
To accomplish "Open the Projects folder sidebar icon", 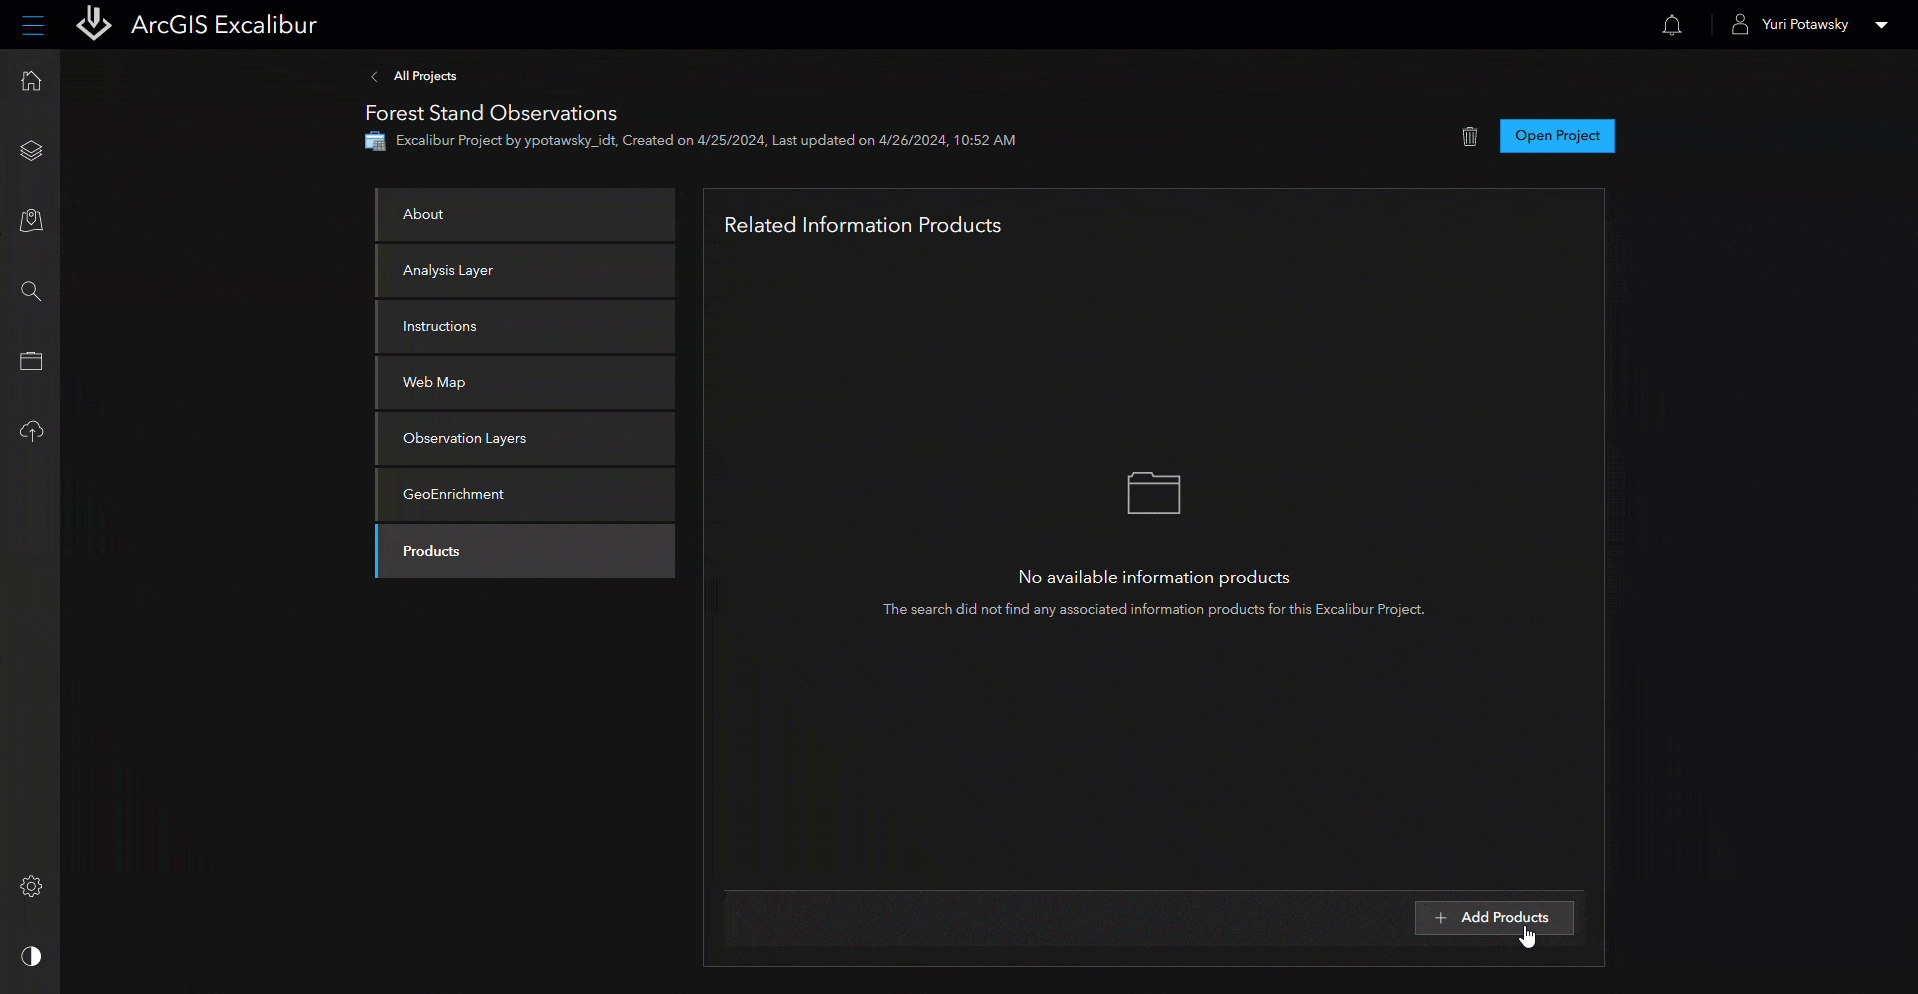I will [x=31, y=361].
